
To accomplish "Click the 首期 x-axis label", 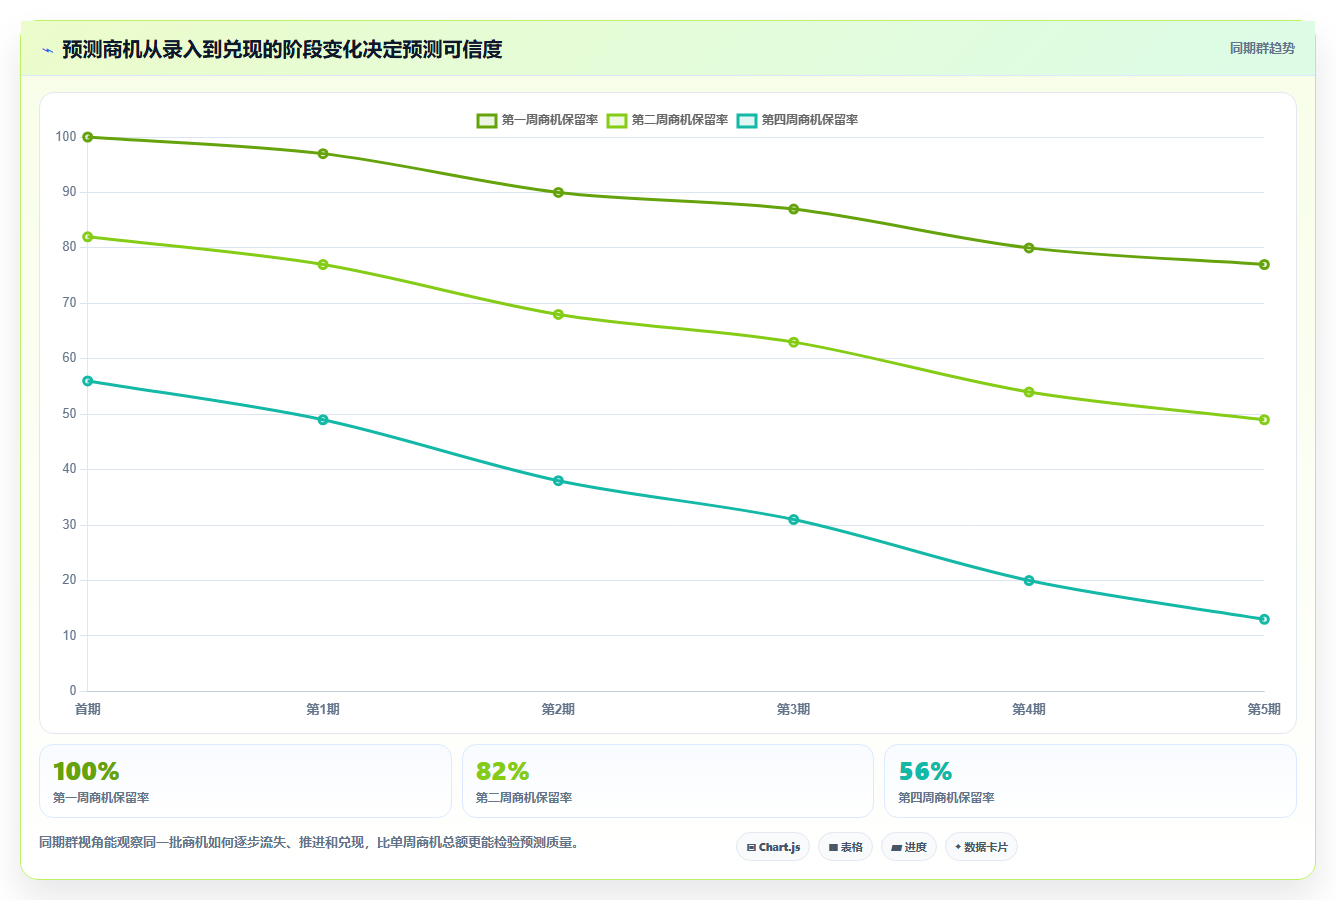I will [x=88, y=709].
